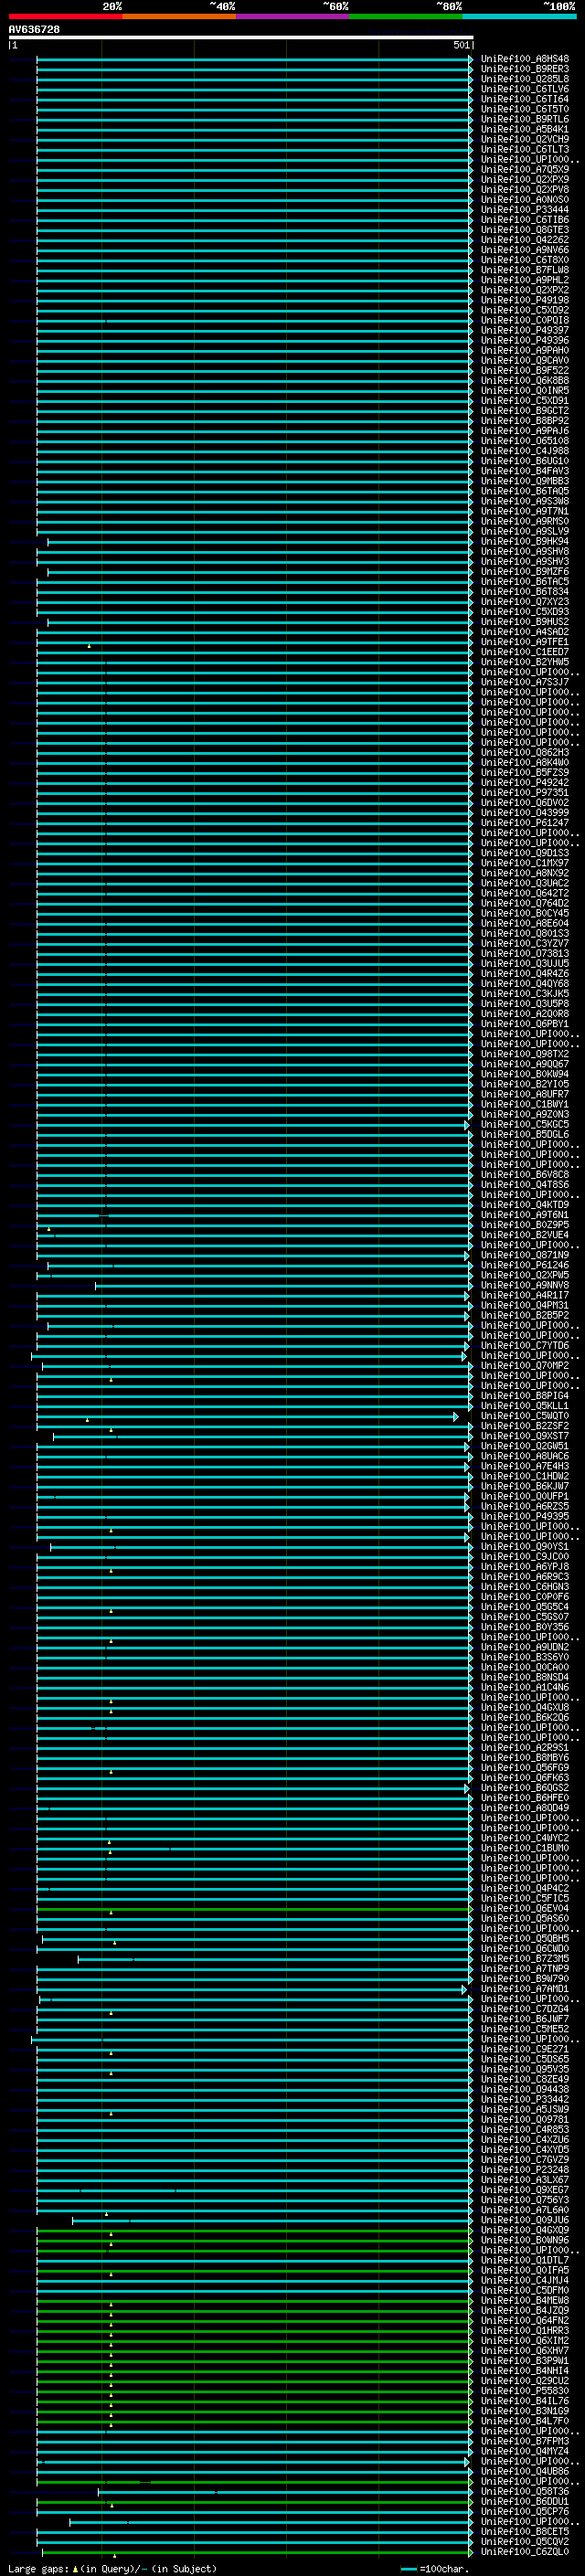Pick hit label UniRef100_Q70MP2
This screenshot has width=585, height=2576.
click(525, 1366)
